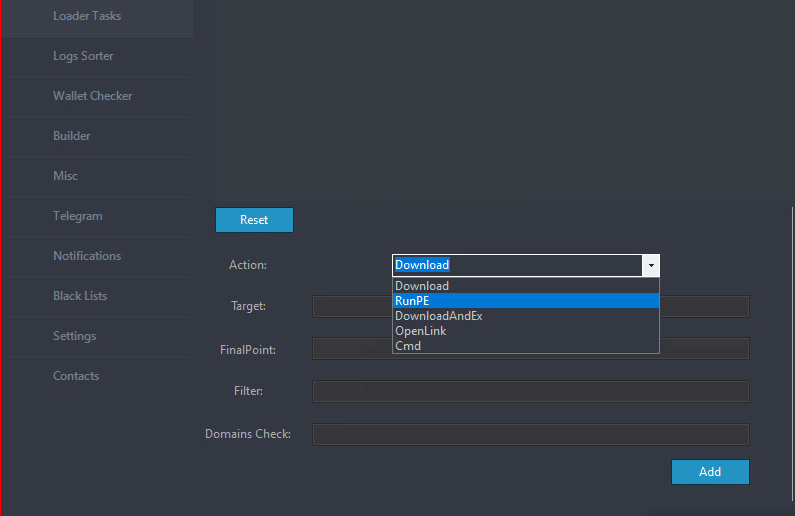Viewport: 795px width, 516px height.
Task: Click the Add button
Action: click(710, 472)
